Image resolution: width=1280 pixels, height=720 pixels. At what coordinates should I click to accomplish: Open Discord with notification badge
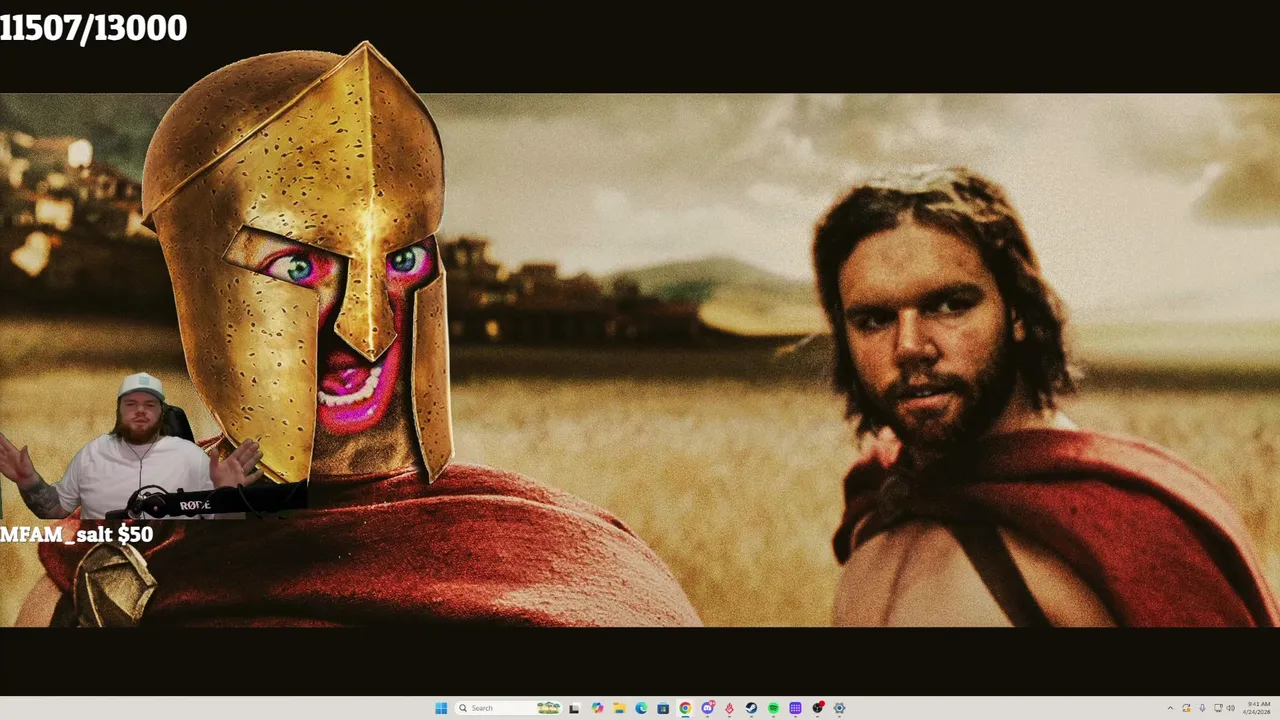click(x=707, y=708)
